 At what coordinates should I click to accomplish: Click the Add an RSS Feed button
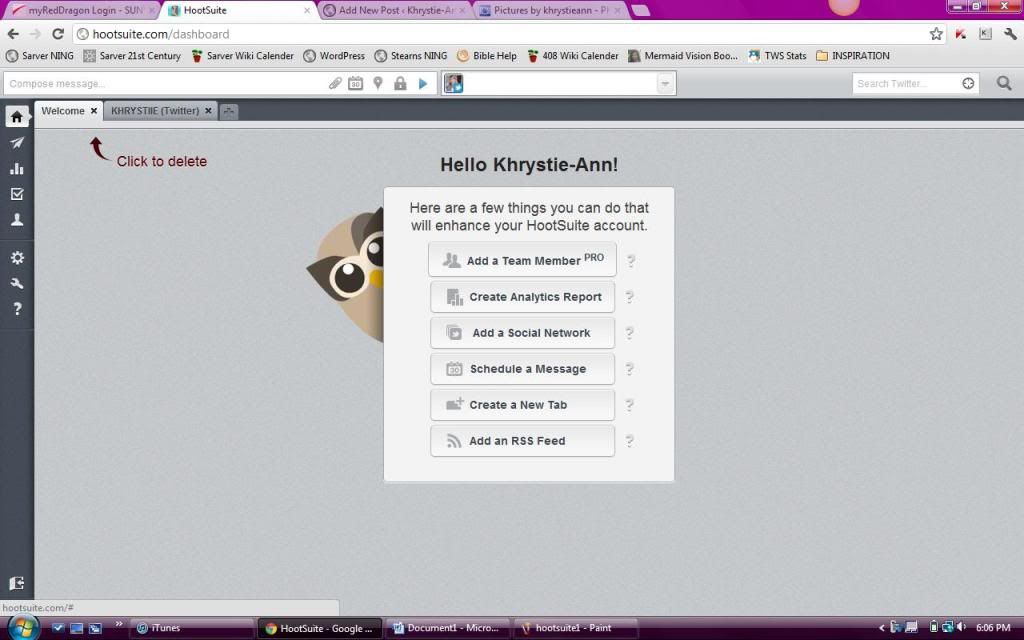click(x=522, y=441)
